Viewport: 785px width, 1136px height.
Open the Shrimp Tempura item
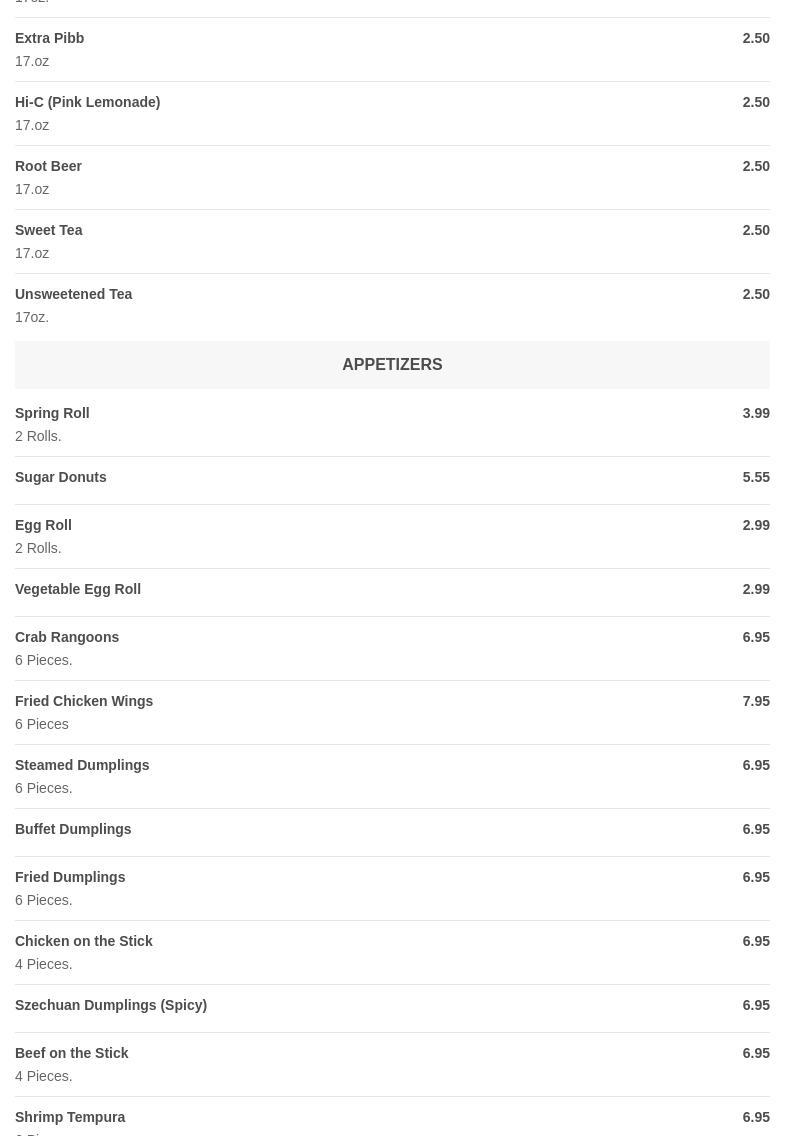[x=70, y=1117]
